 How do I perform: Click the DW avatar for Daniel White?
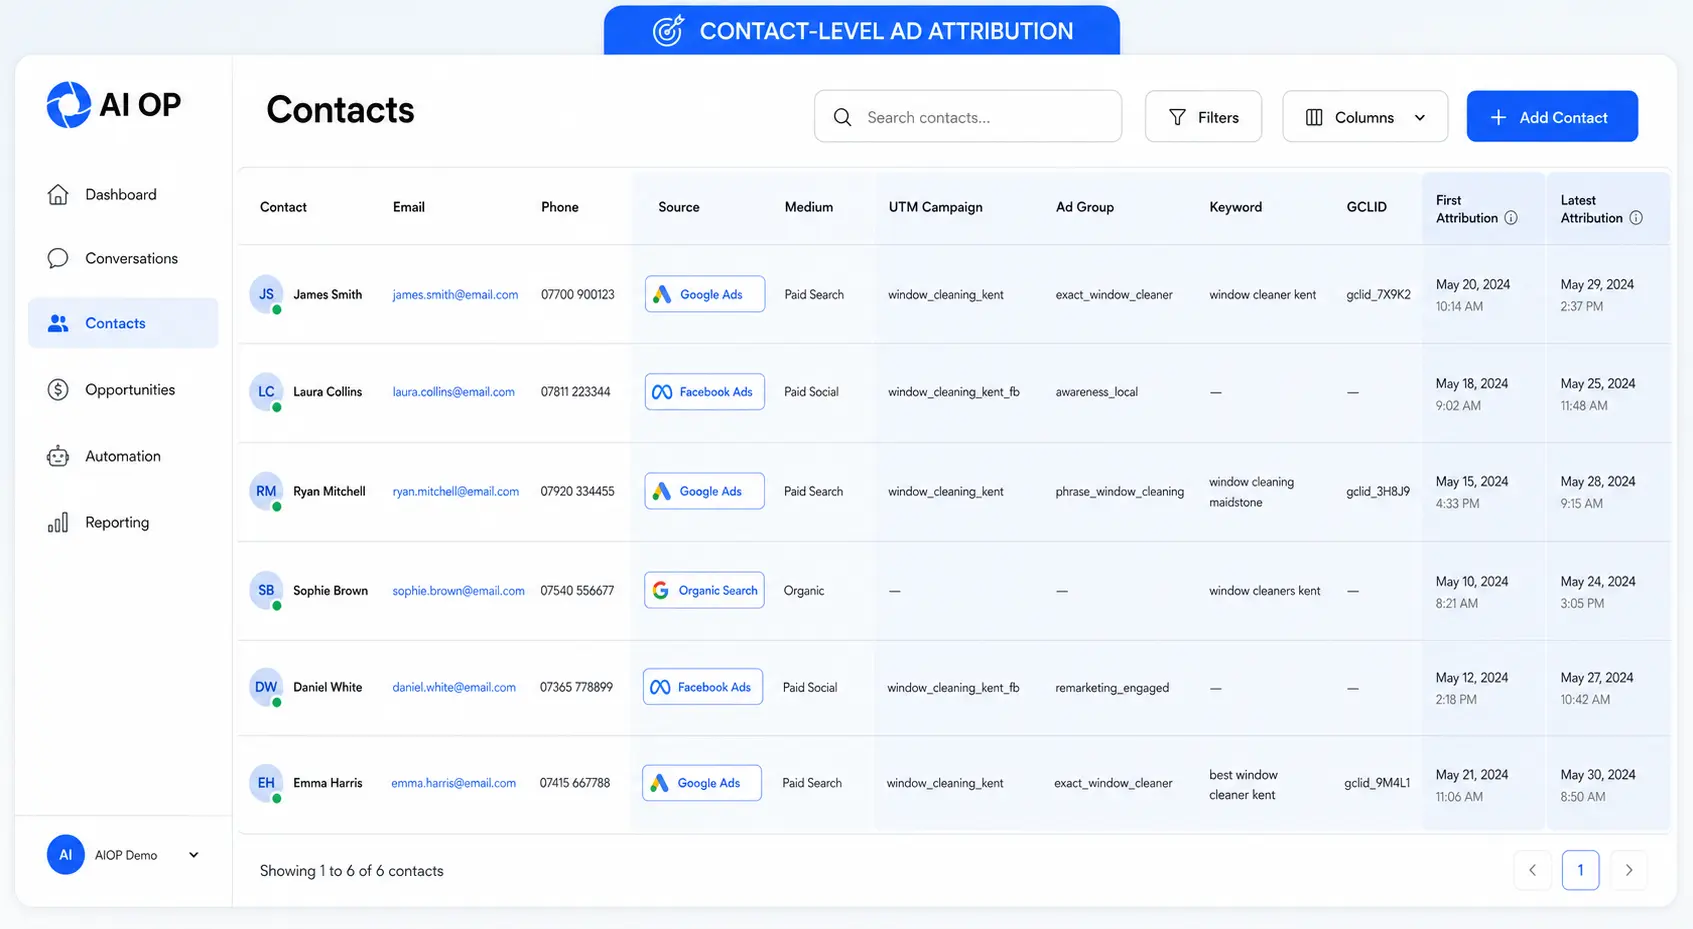click(266, 687)
